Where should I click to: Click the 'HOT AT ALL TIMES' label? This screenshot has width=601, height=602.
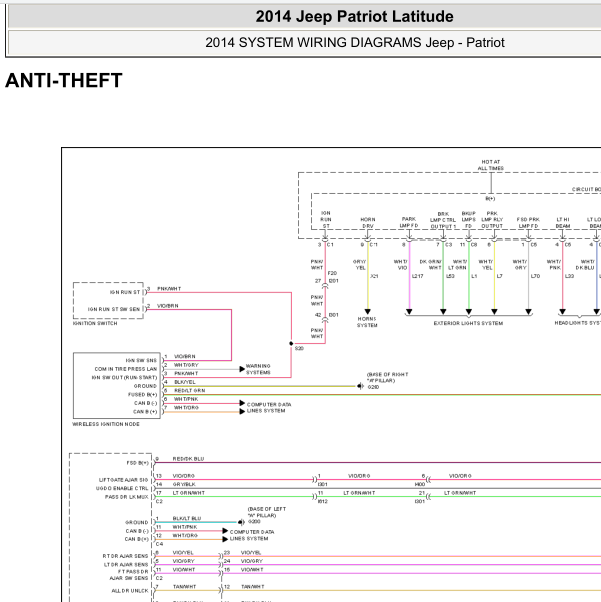pos(490,165)
